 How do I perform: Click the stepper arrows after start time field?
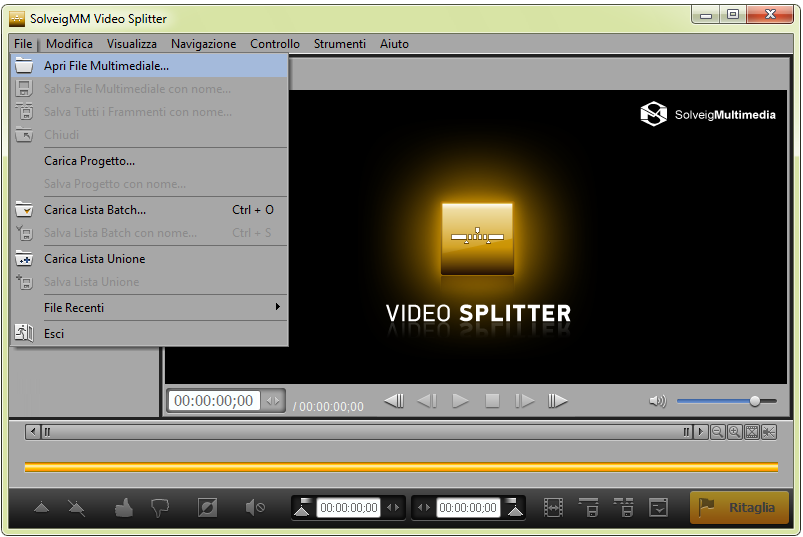point(393,508)
